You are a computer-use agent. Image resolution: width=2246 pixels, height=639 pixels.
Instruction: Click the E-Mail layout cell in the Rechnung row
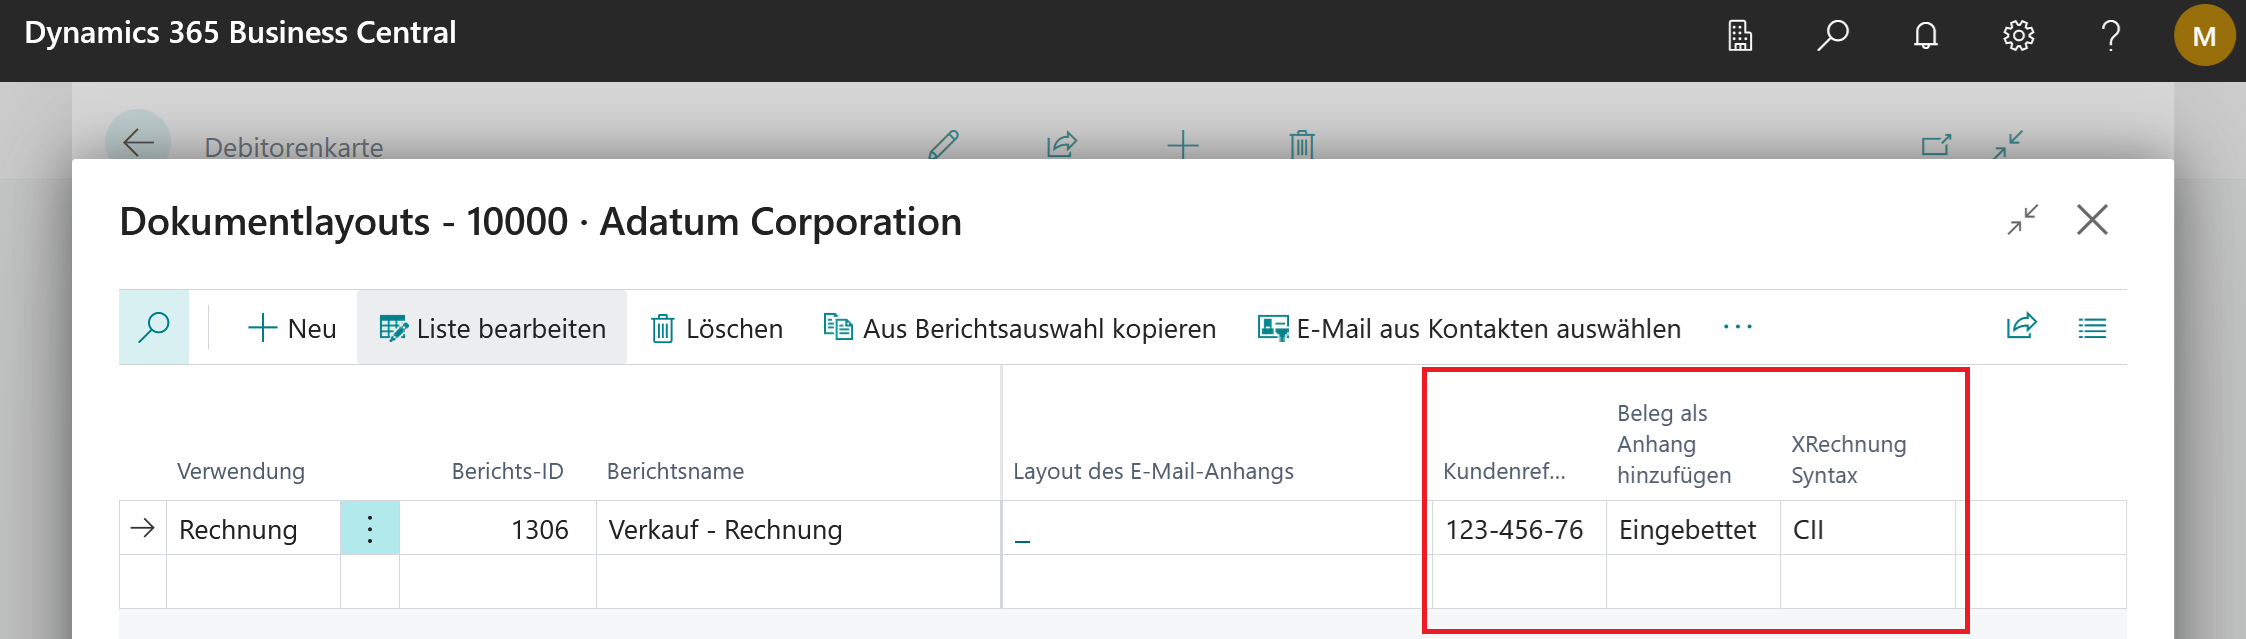coord(1217,528)
